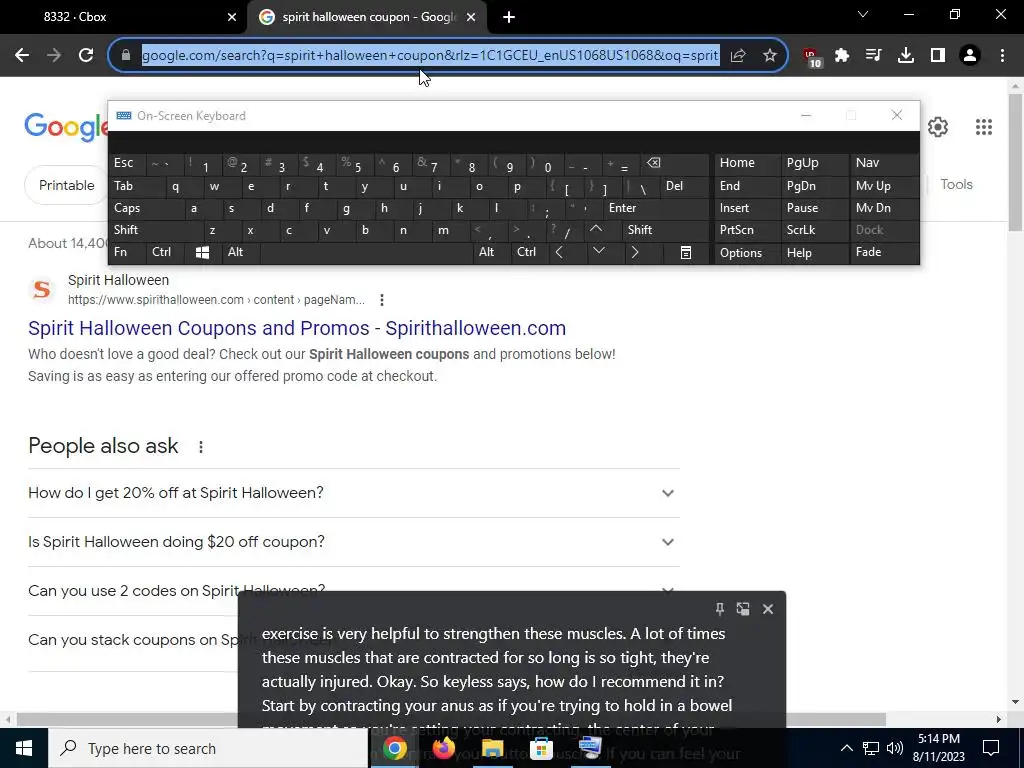1024x768 pixels.
Task: Pin the live caption panel
Action: (719, 609)
